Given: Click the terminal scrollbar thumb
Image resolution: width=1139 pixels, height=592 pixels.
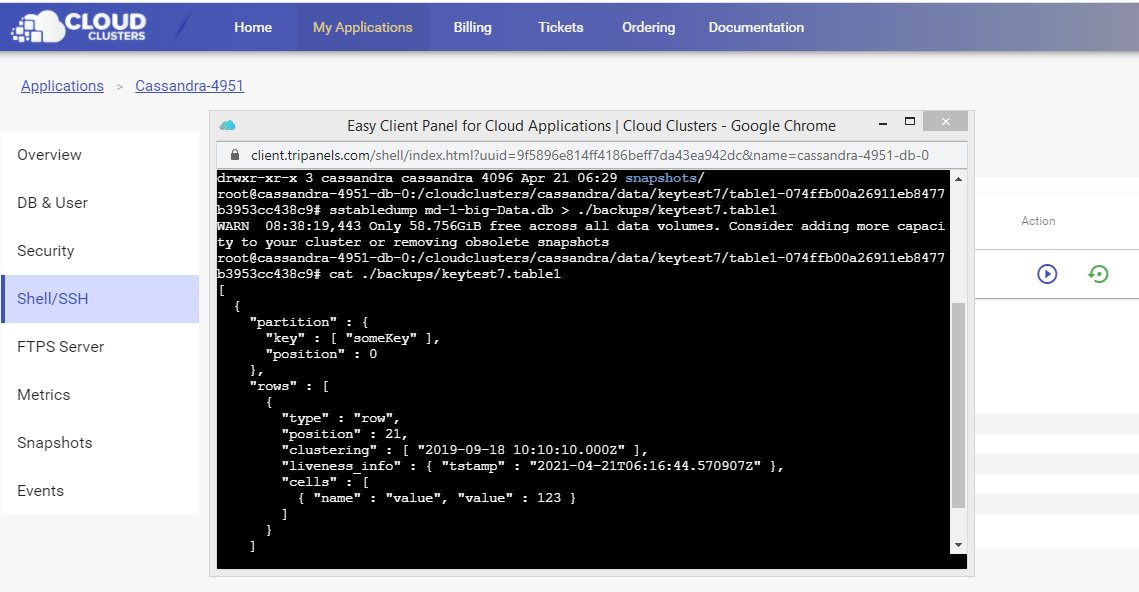Looking at the screenshot, I should tap(958, 405).
